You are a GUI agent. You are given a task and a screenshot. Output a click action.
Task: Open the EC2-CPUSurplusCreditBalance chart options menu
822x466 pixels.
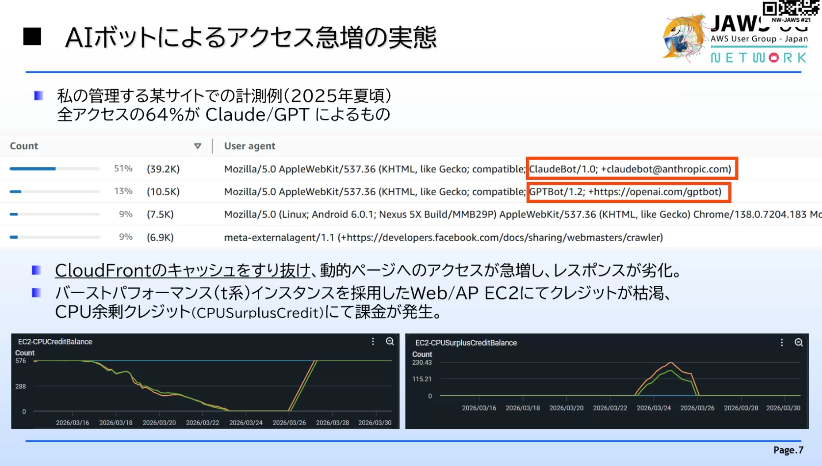click(x=782, y=342)
